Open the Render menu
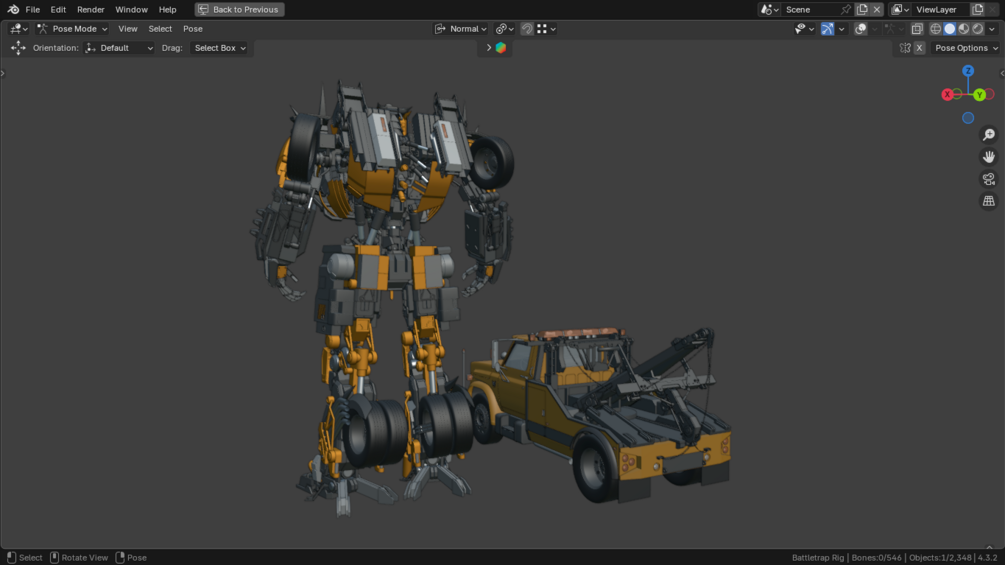1005x565 pixels. coord(90,10)
